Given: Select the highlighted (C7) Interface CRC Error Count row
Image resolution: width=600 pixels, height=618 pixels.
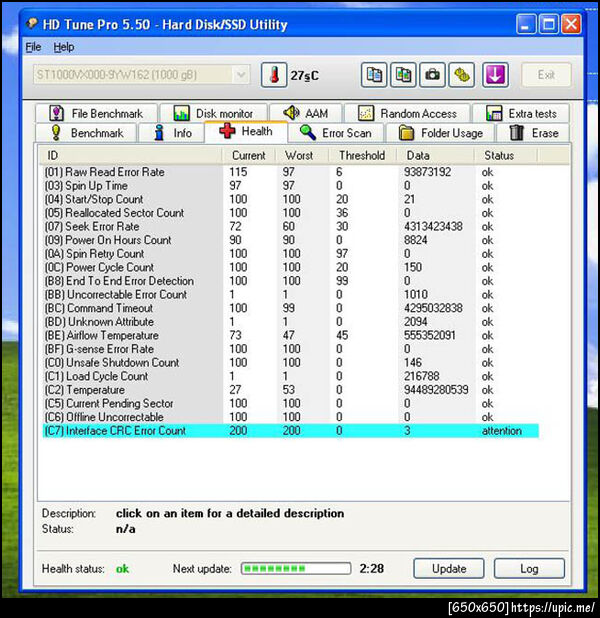Looking at the screenshot, I should [291, 431].
